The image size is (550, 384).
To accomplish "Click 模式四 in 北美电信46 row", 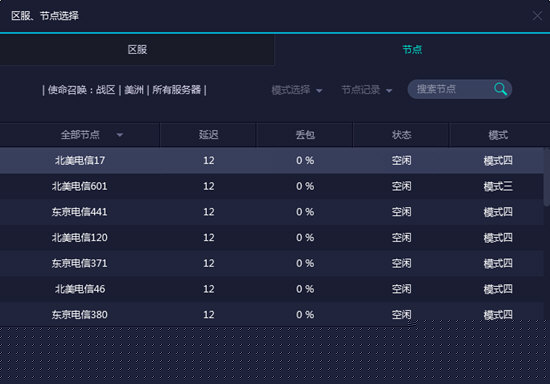I will point(498,289).
